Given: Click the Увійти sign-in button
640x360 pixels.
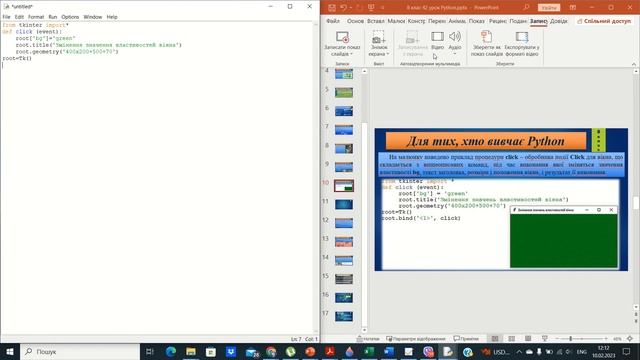Looking at the screenshot, I should (x=549, y=7).
